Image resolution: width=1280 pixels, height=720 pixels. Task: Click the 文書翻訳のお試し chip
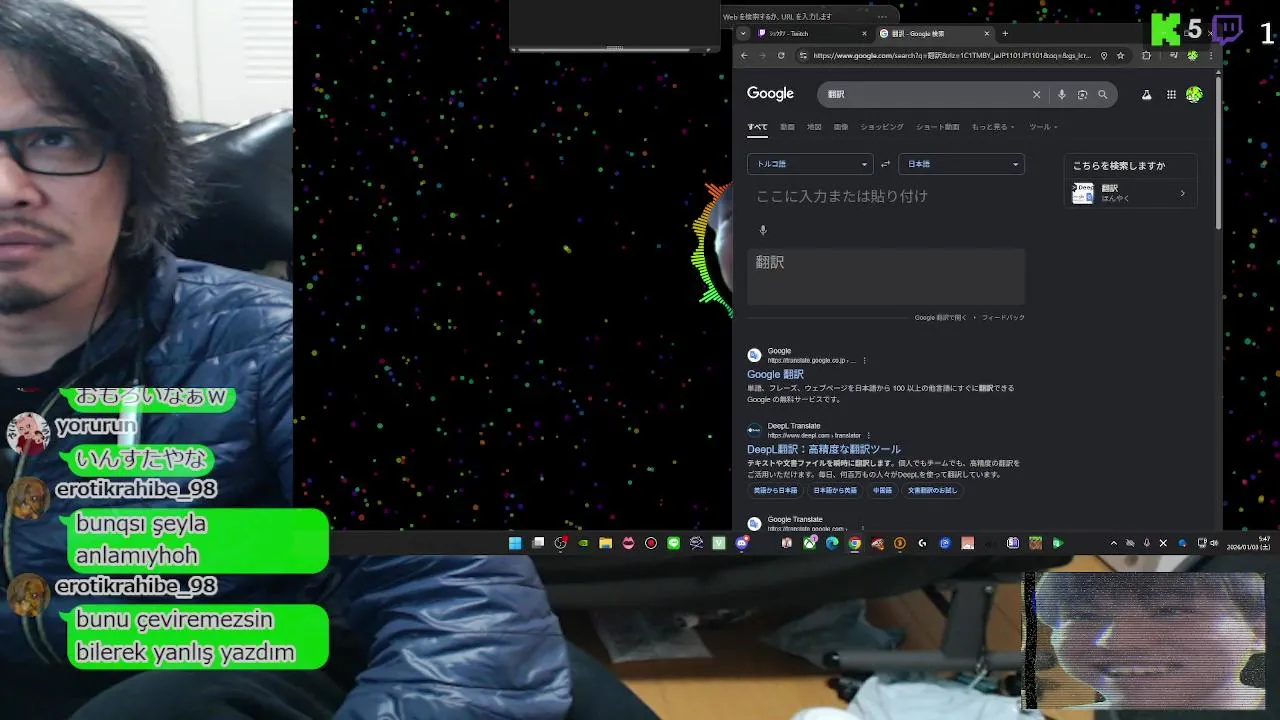(x=932, y=491)
